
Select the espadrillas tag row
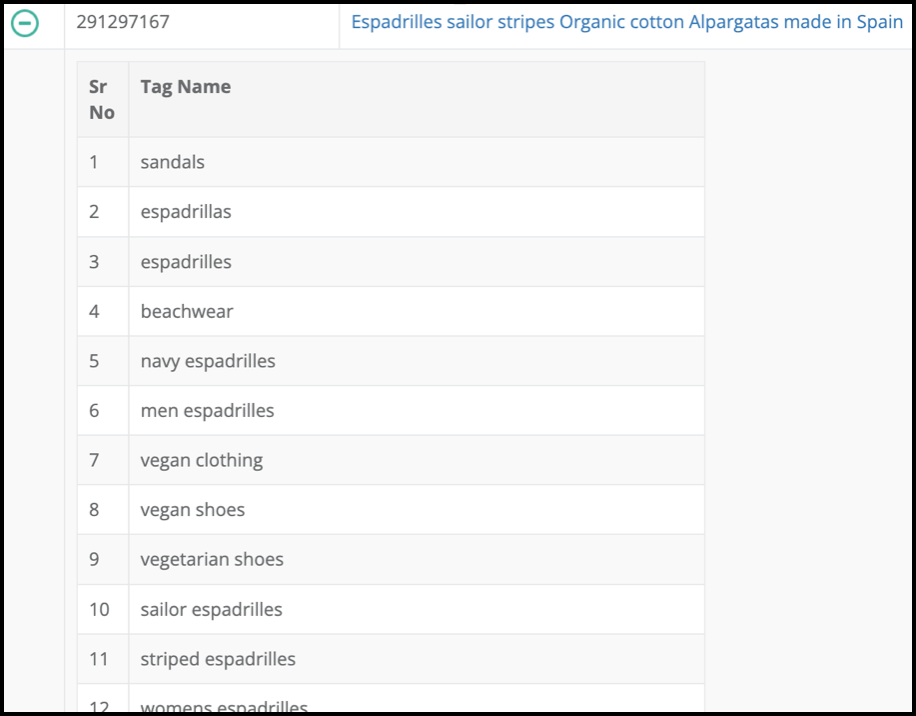186,212
